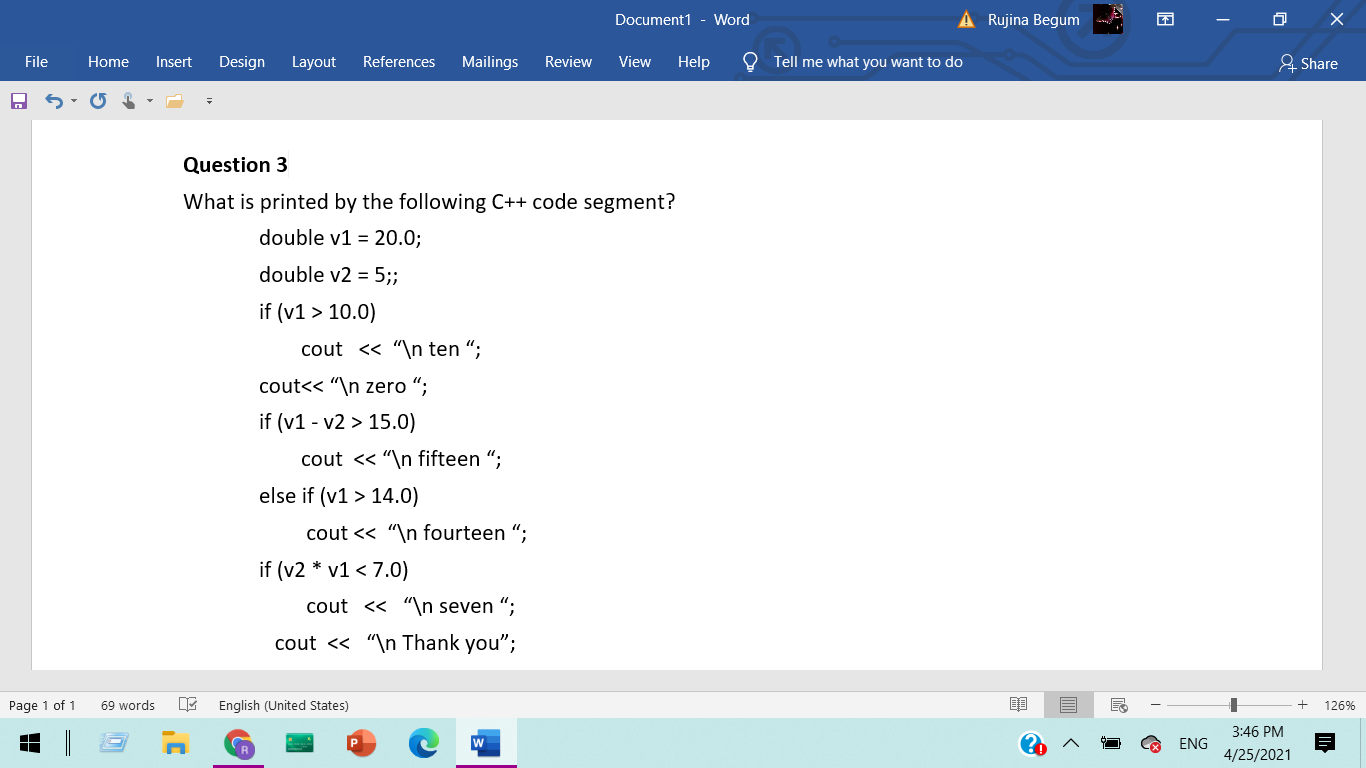The height and width of the screenshot is (768, 1366).
Task: Switch to the Mailings tab
Action: point(490,62)
